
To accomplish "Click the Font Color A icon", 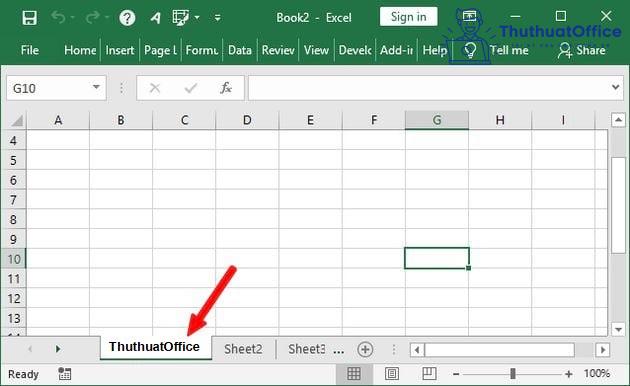I will point(155,18).
